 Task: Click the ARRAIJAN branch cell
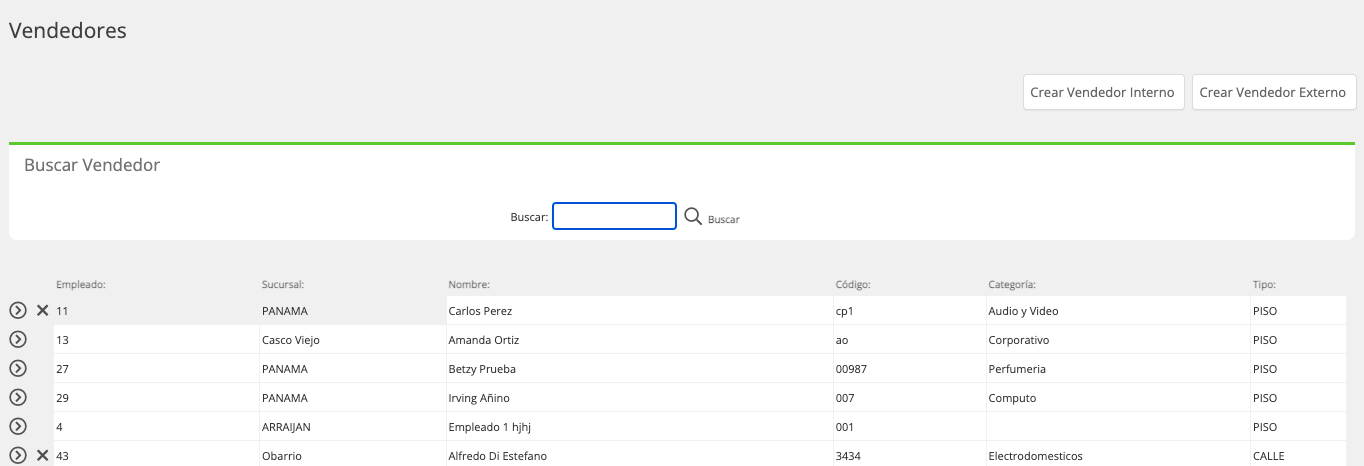(x=351, y=427)
